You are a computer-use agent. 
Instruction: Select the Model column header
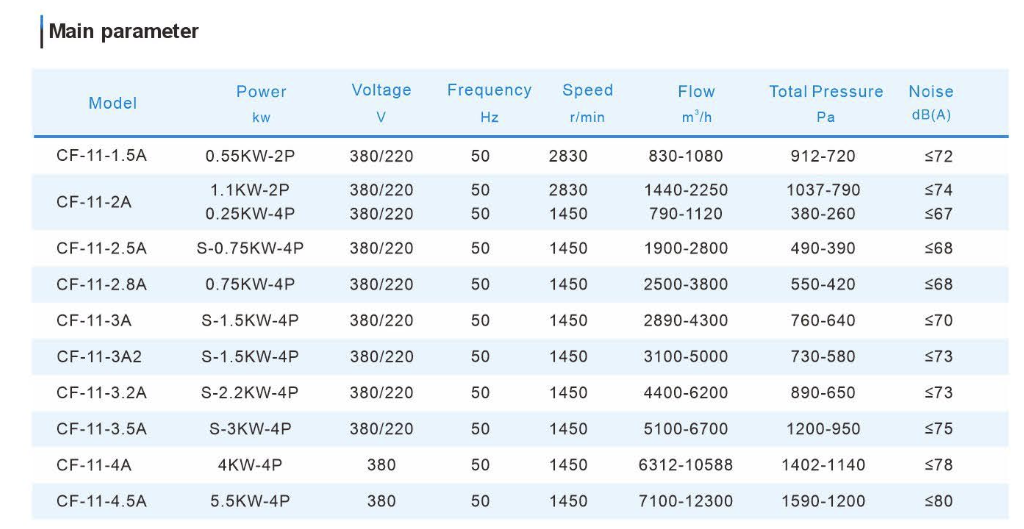(x=112, y=103)
